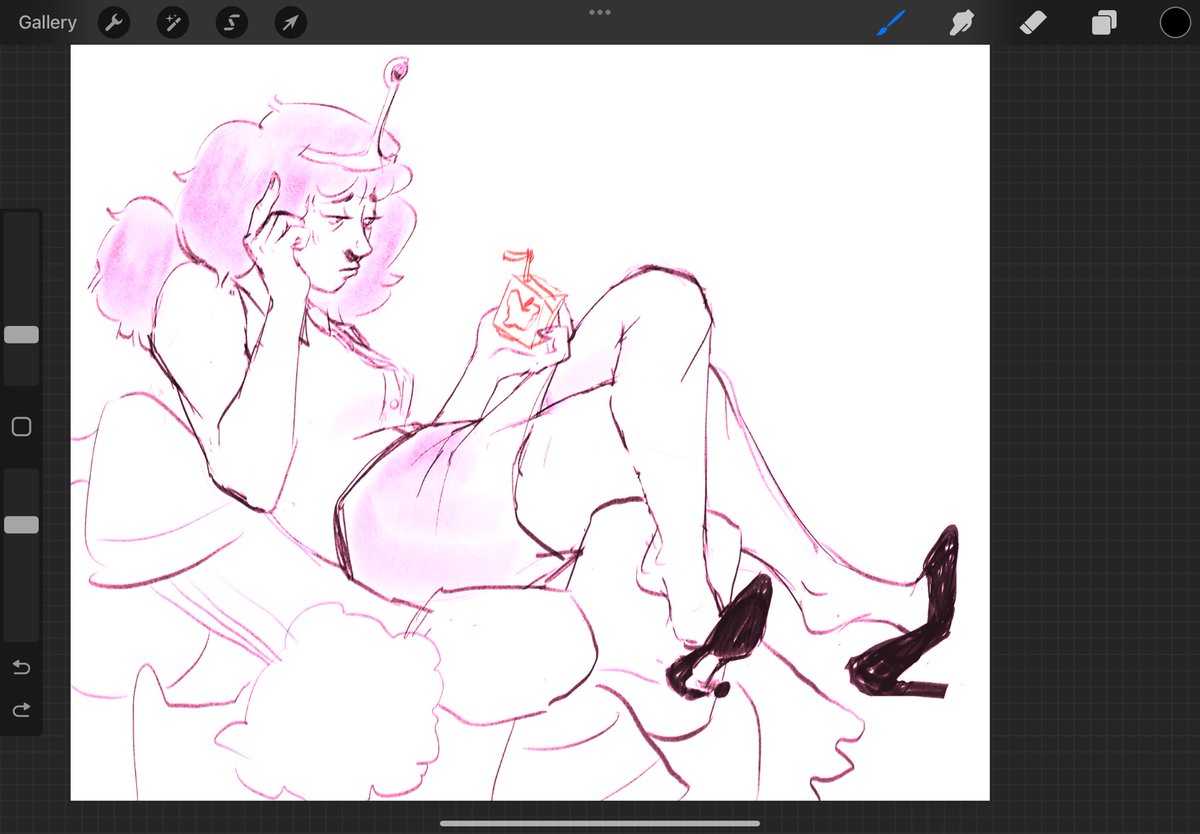Open the Actions wrench menu
The width and height of the screenshot is (1200, 834).
point(114,22)
